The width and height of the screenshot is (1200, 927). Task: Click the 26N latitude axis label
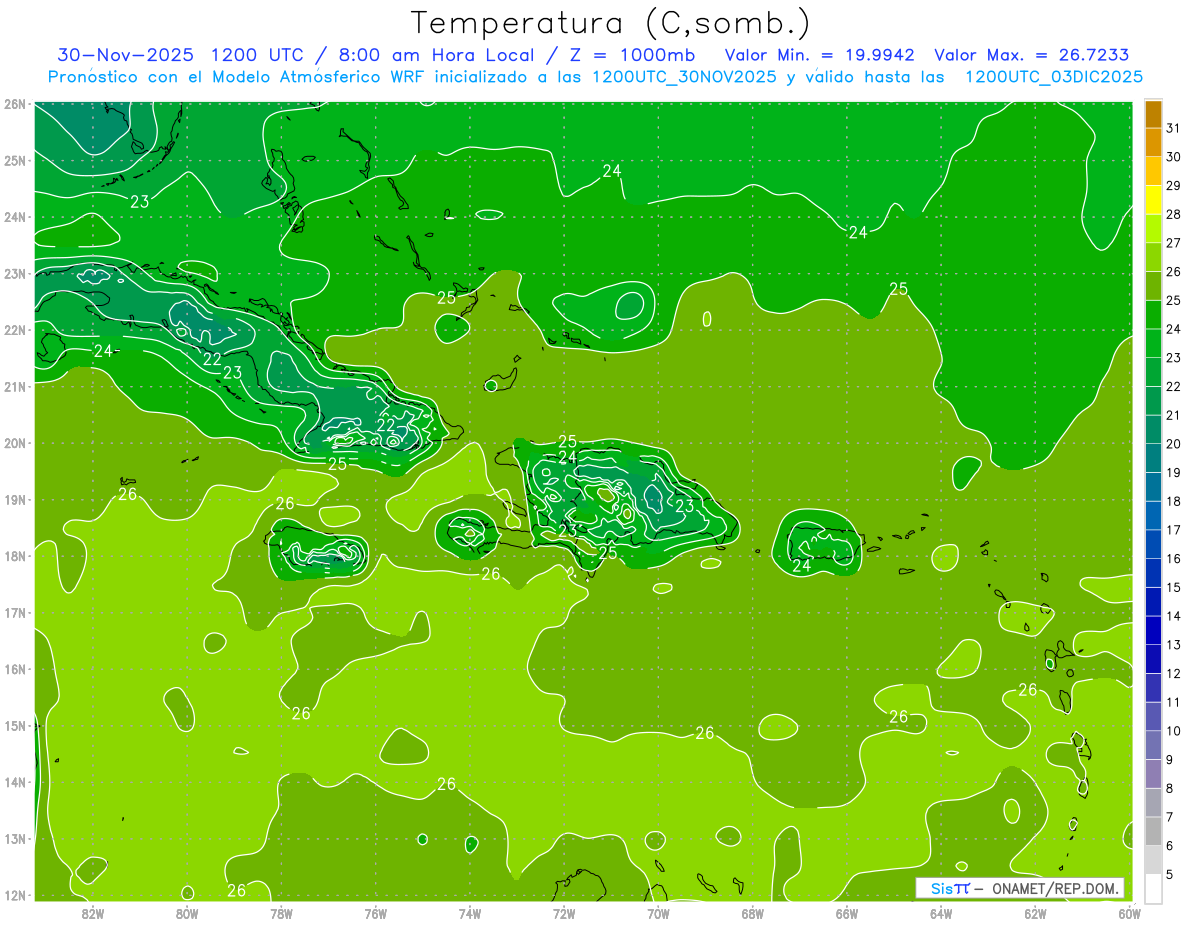[15, 104]
